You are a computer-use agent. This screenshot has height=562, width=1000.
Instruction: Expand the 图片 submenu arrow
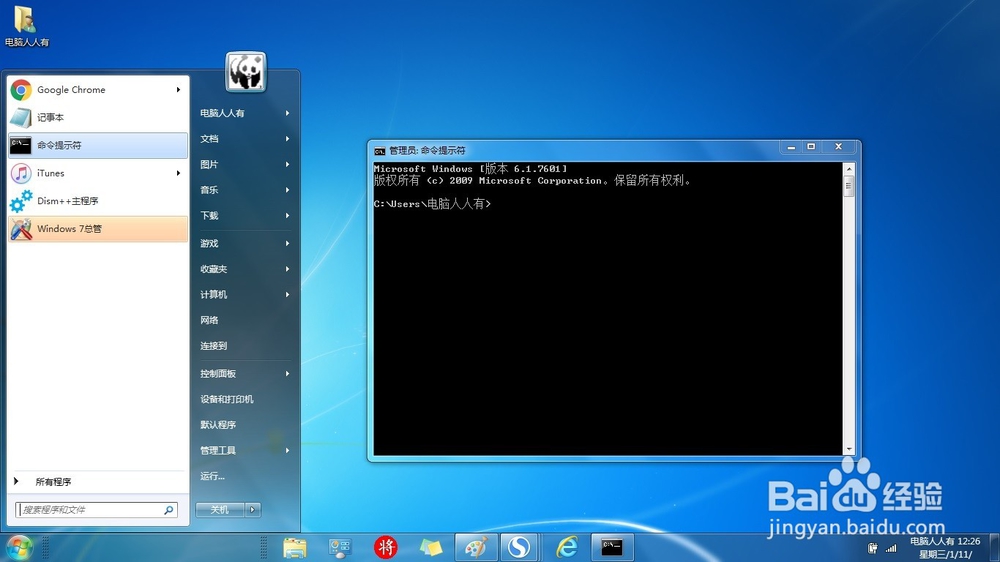point(288,164)
